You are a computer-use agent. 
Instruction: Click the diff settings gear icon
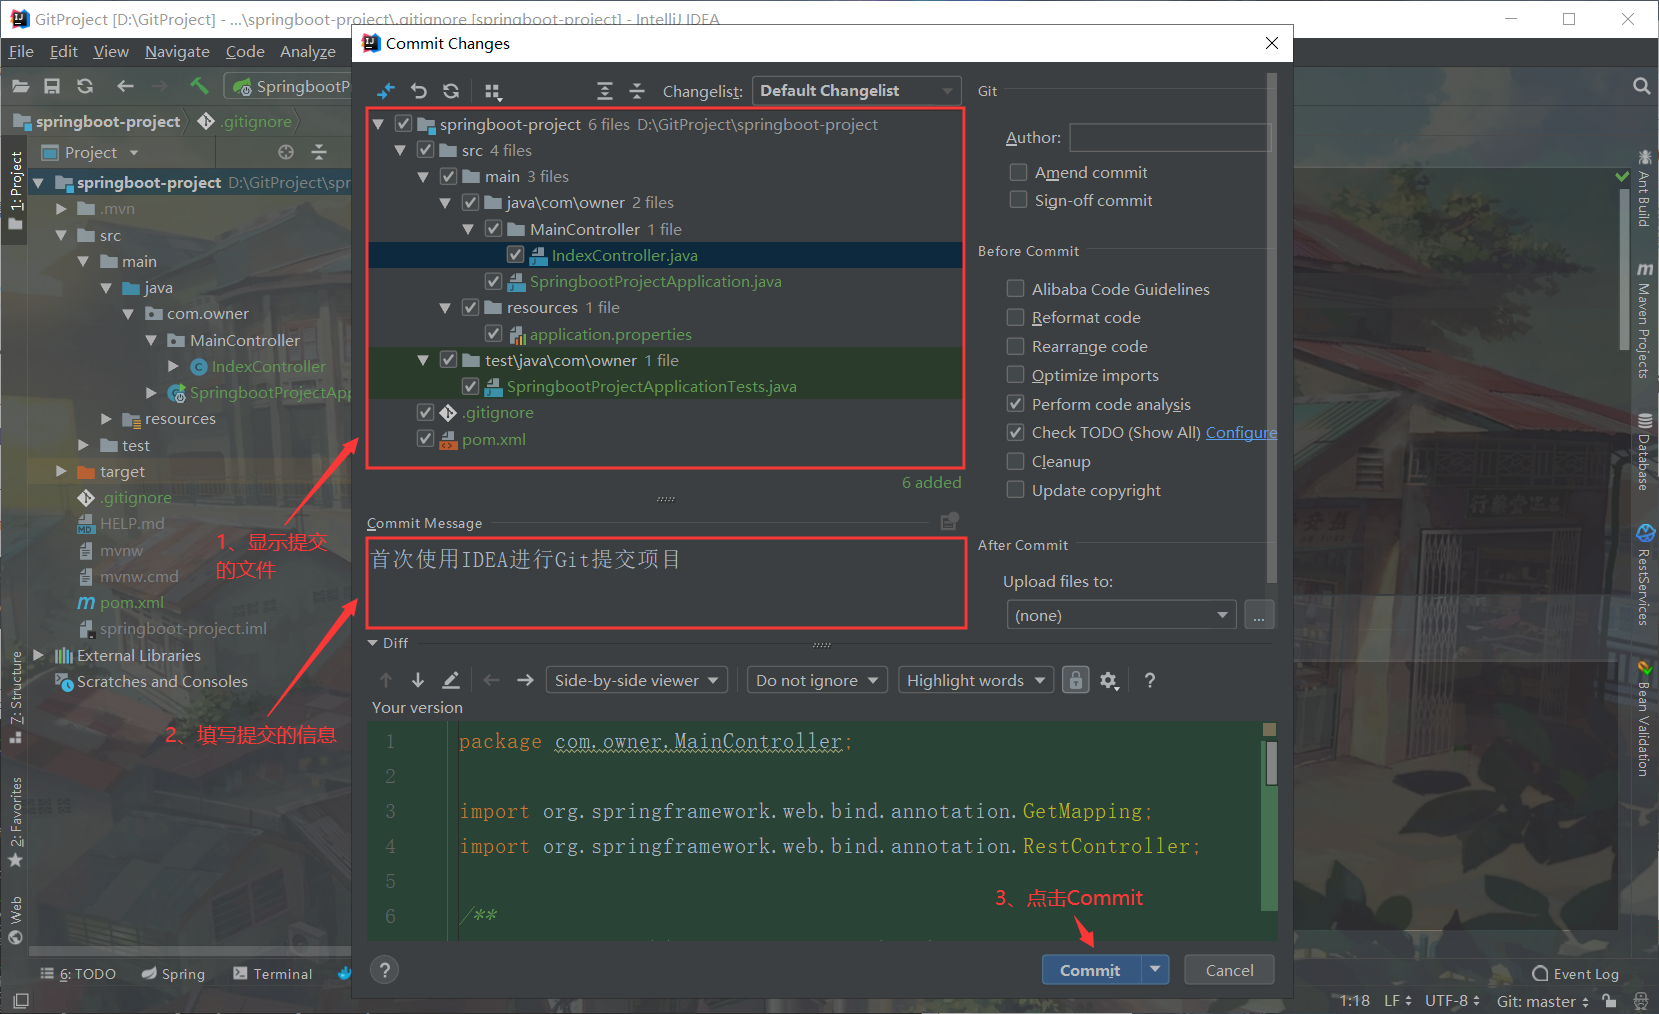1109,680
